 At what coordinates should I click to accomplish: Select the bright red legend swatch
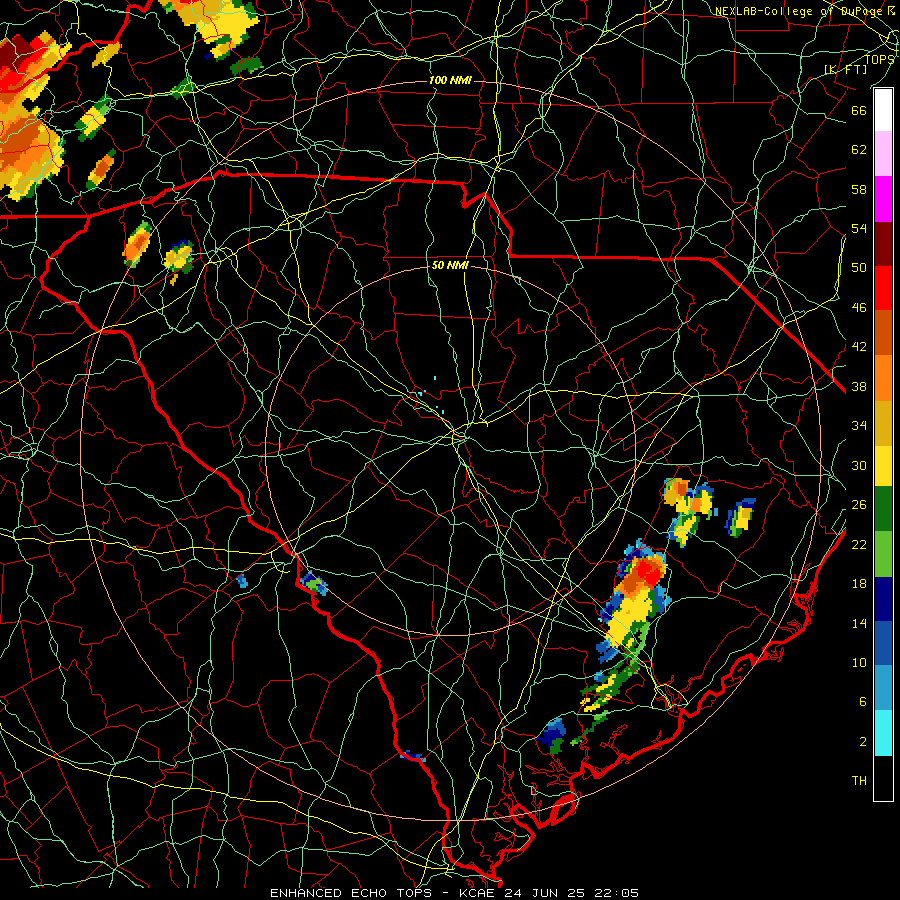coord(883,288)
